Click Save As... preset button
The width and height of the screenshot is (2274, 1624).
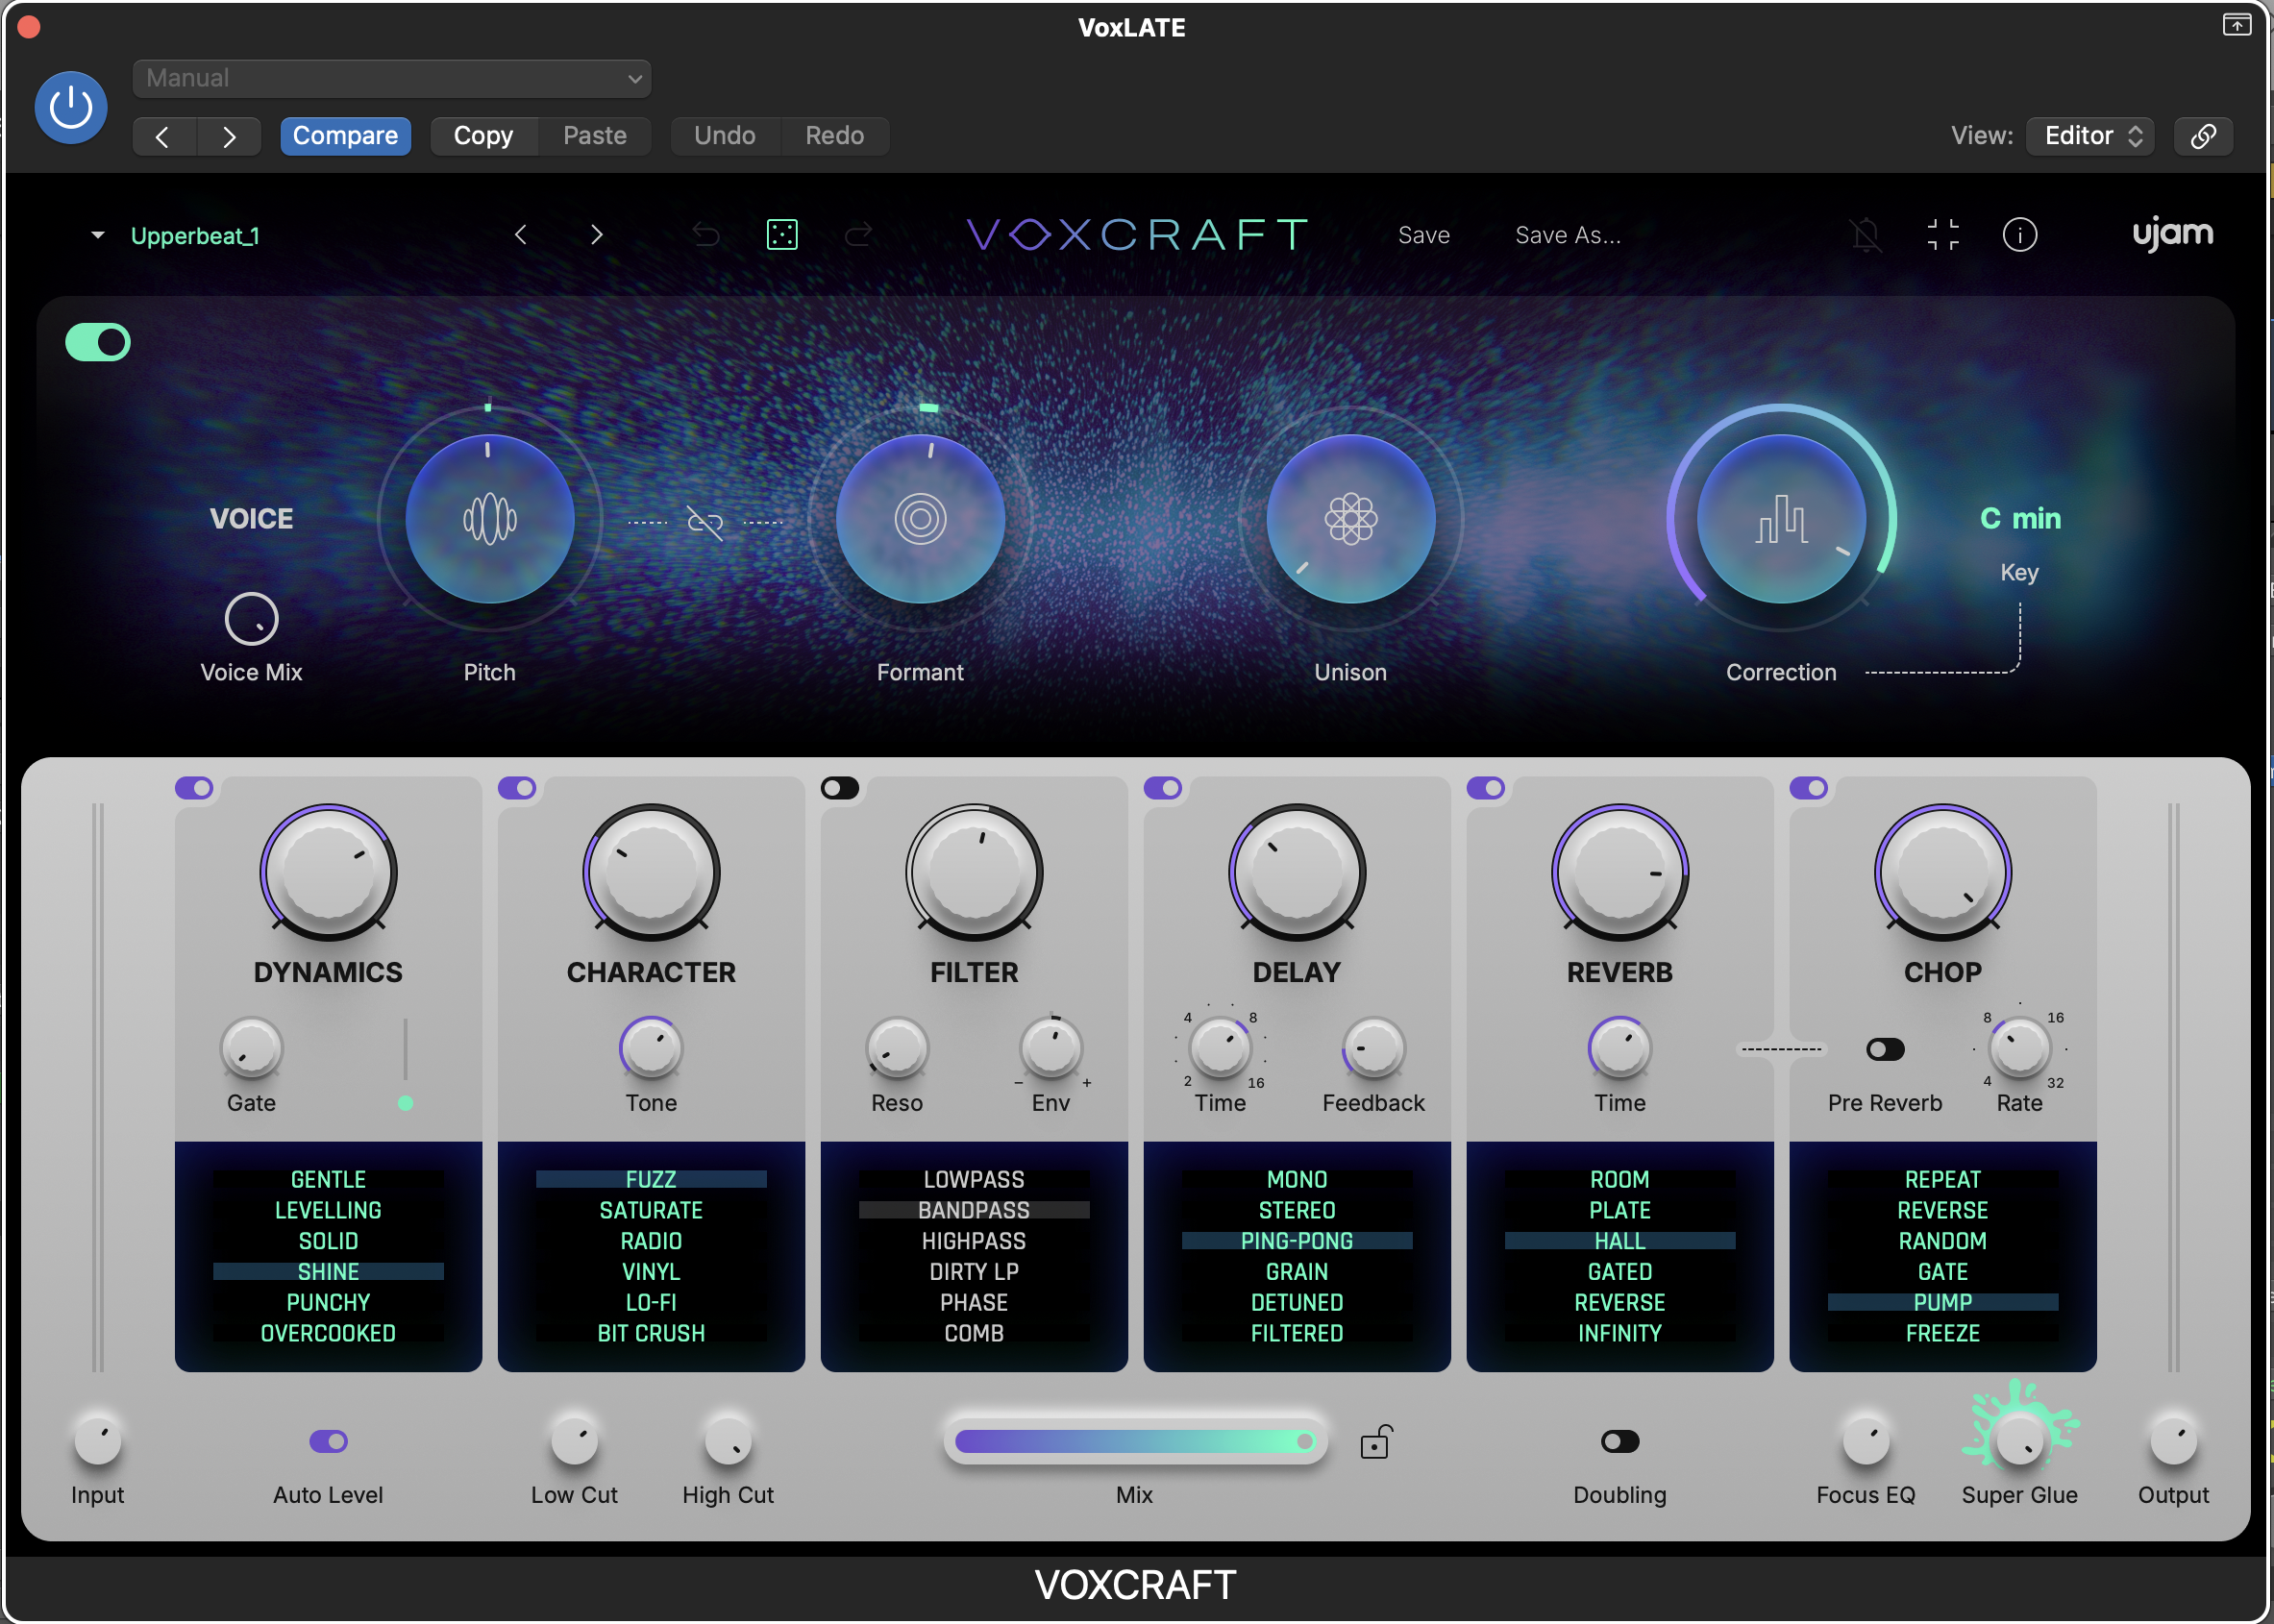(x=1568, y=235)
